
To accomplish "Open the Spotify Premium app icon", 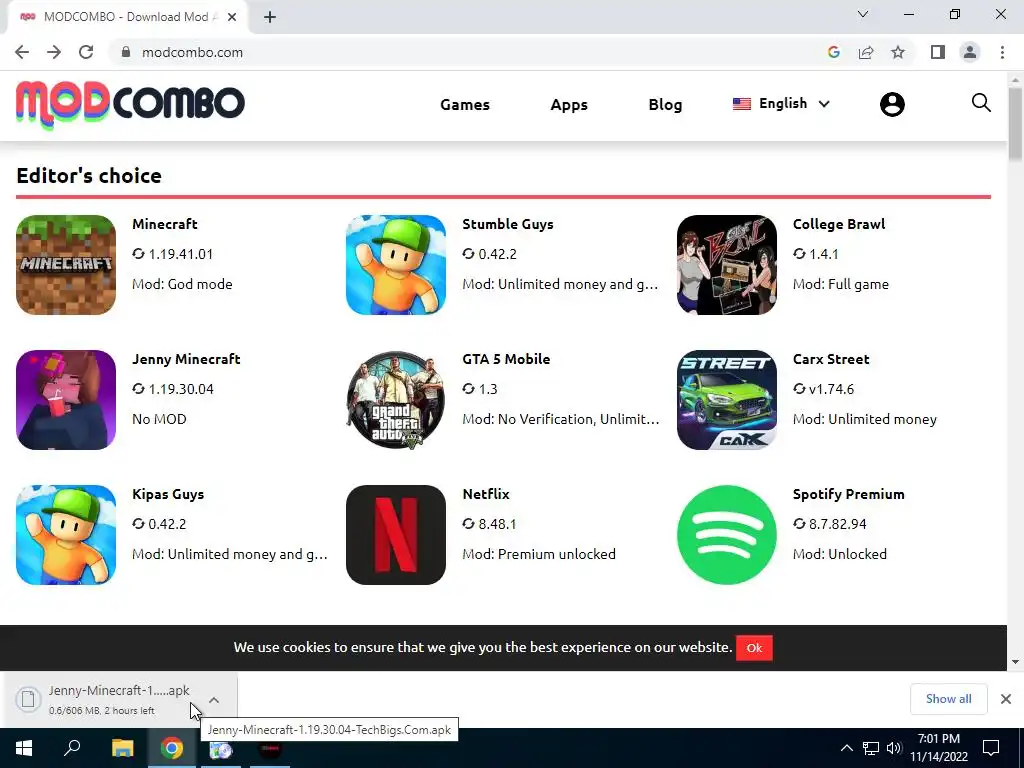I will coord(727,535).
